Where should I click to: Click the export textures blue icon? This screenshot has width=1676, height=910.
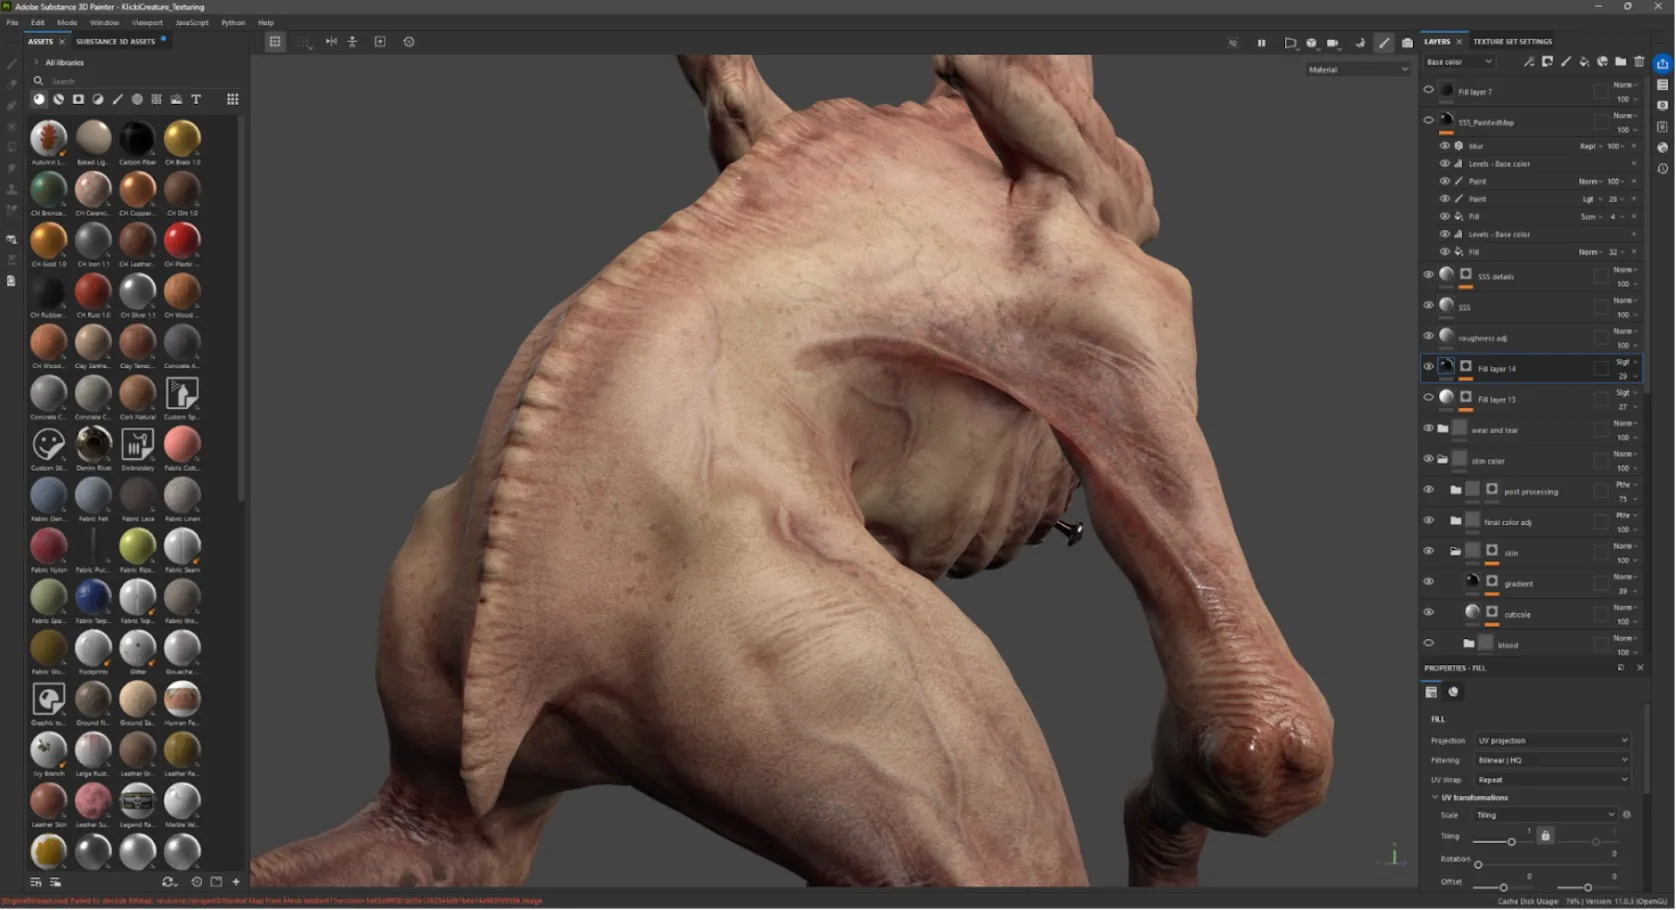tap(1662, 63)
